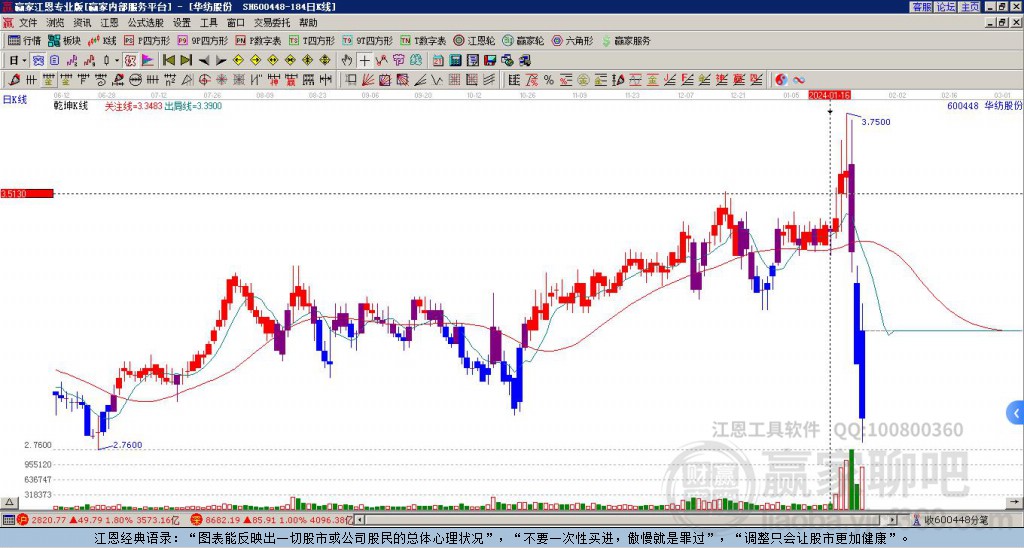
Task: Open the 设置 menu
Action: click(182, 23)
